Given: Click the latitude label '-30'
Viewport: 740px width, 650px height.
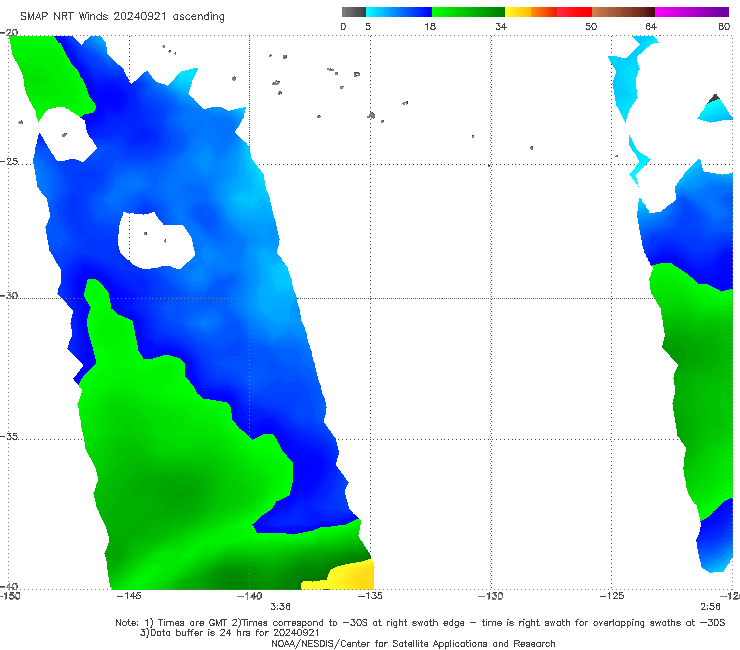Looking at the screenshot, I should point(9,295).
